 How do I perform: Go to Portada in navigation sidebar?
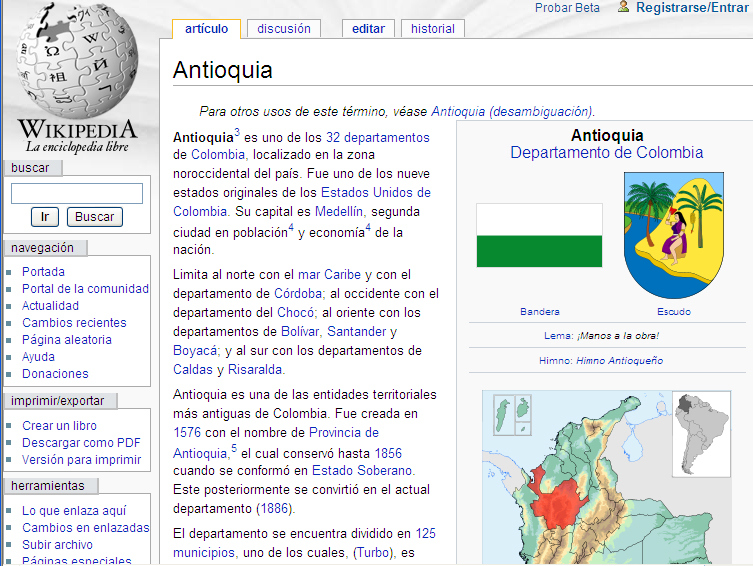pos(43,272)
